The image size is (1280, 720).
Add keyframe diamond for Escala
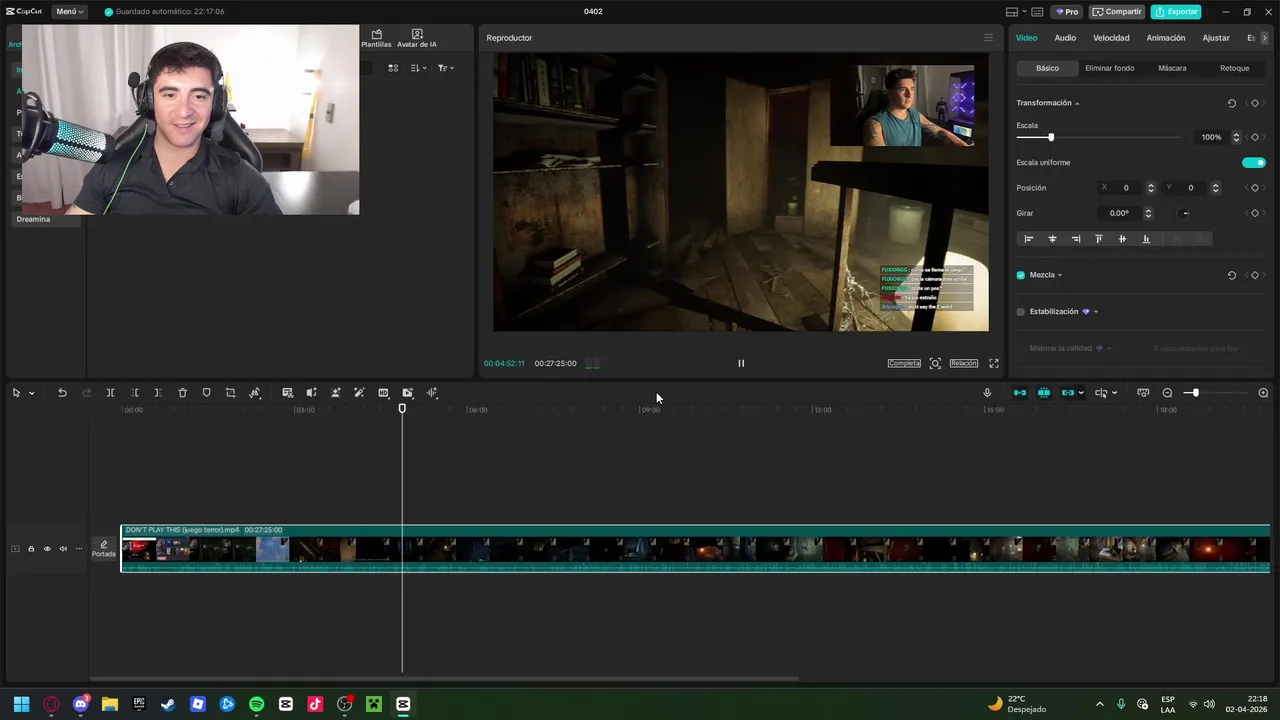(x=1255, y=137)
